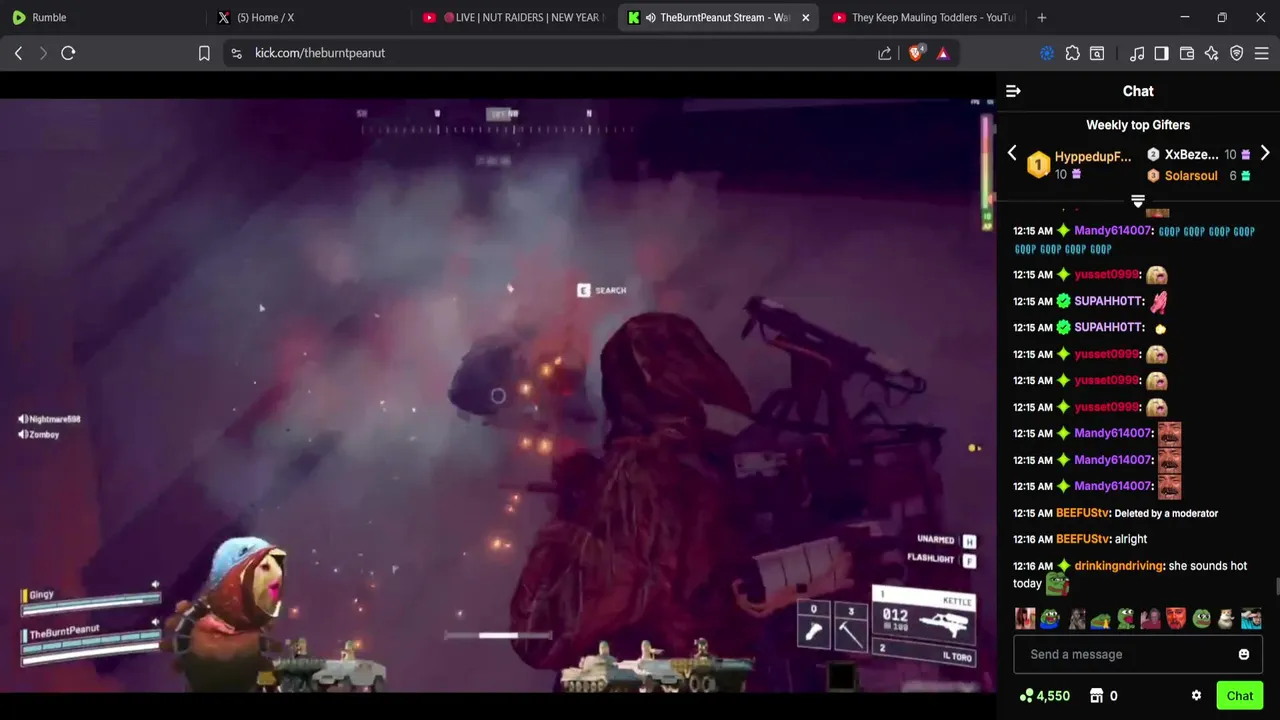The width and height of the screenshot is (1280, 720).
Task: Click the share page icon in address bar
Action: pos(885,53)
